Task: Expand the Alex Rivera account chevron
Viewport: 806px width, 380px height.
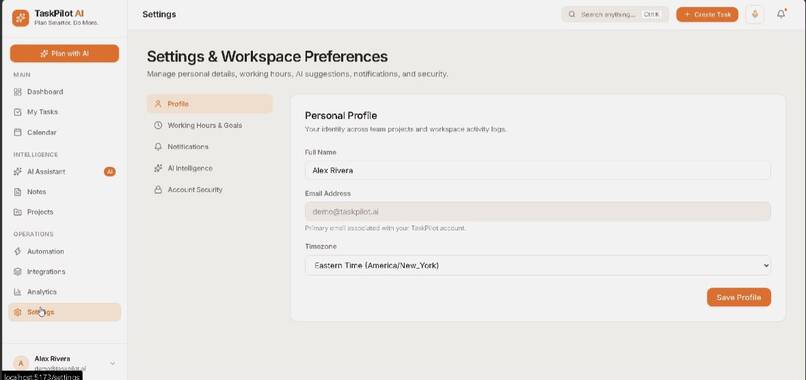Action: point(113,364)
